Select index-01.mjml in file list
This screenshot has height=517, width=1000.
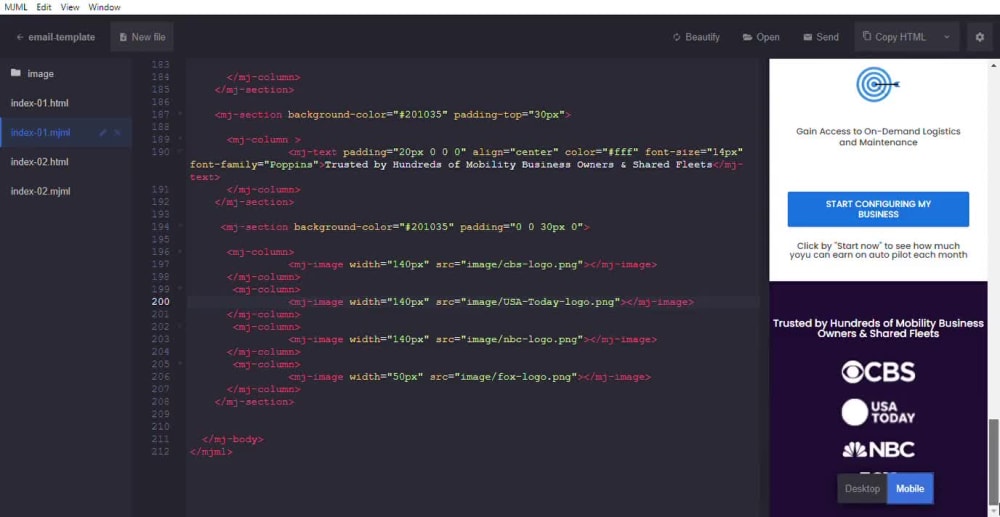(41, 133)
